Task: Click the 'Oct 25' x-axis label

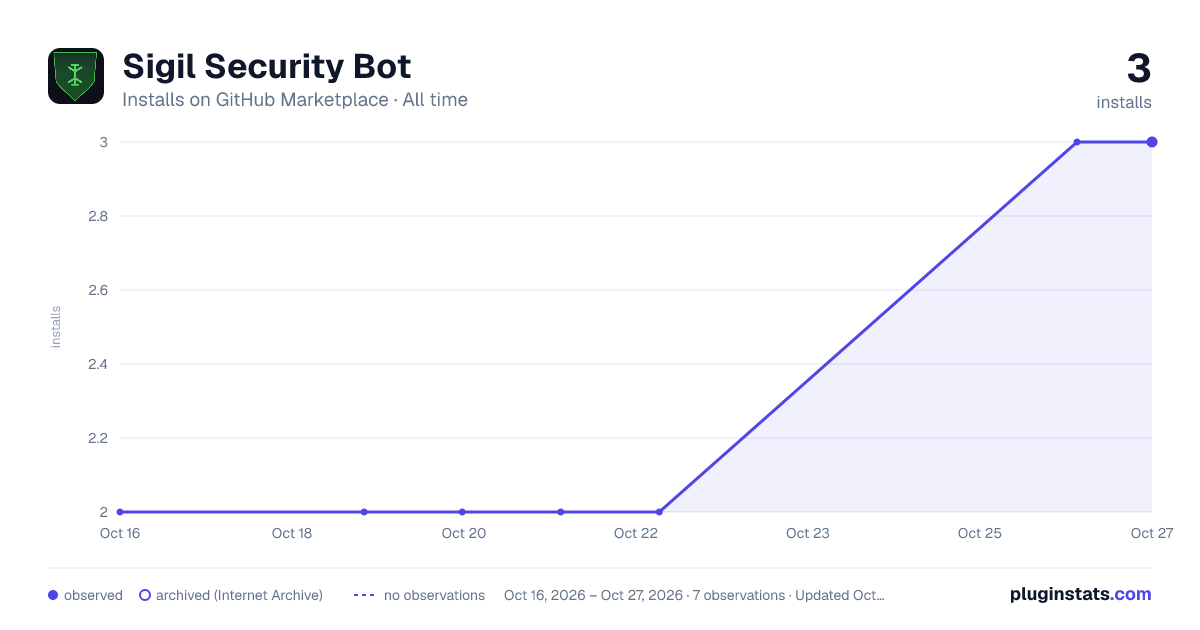Action: (980, 533)
